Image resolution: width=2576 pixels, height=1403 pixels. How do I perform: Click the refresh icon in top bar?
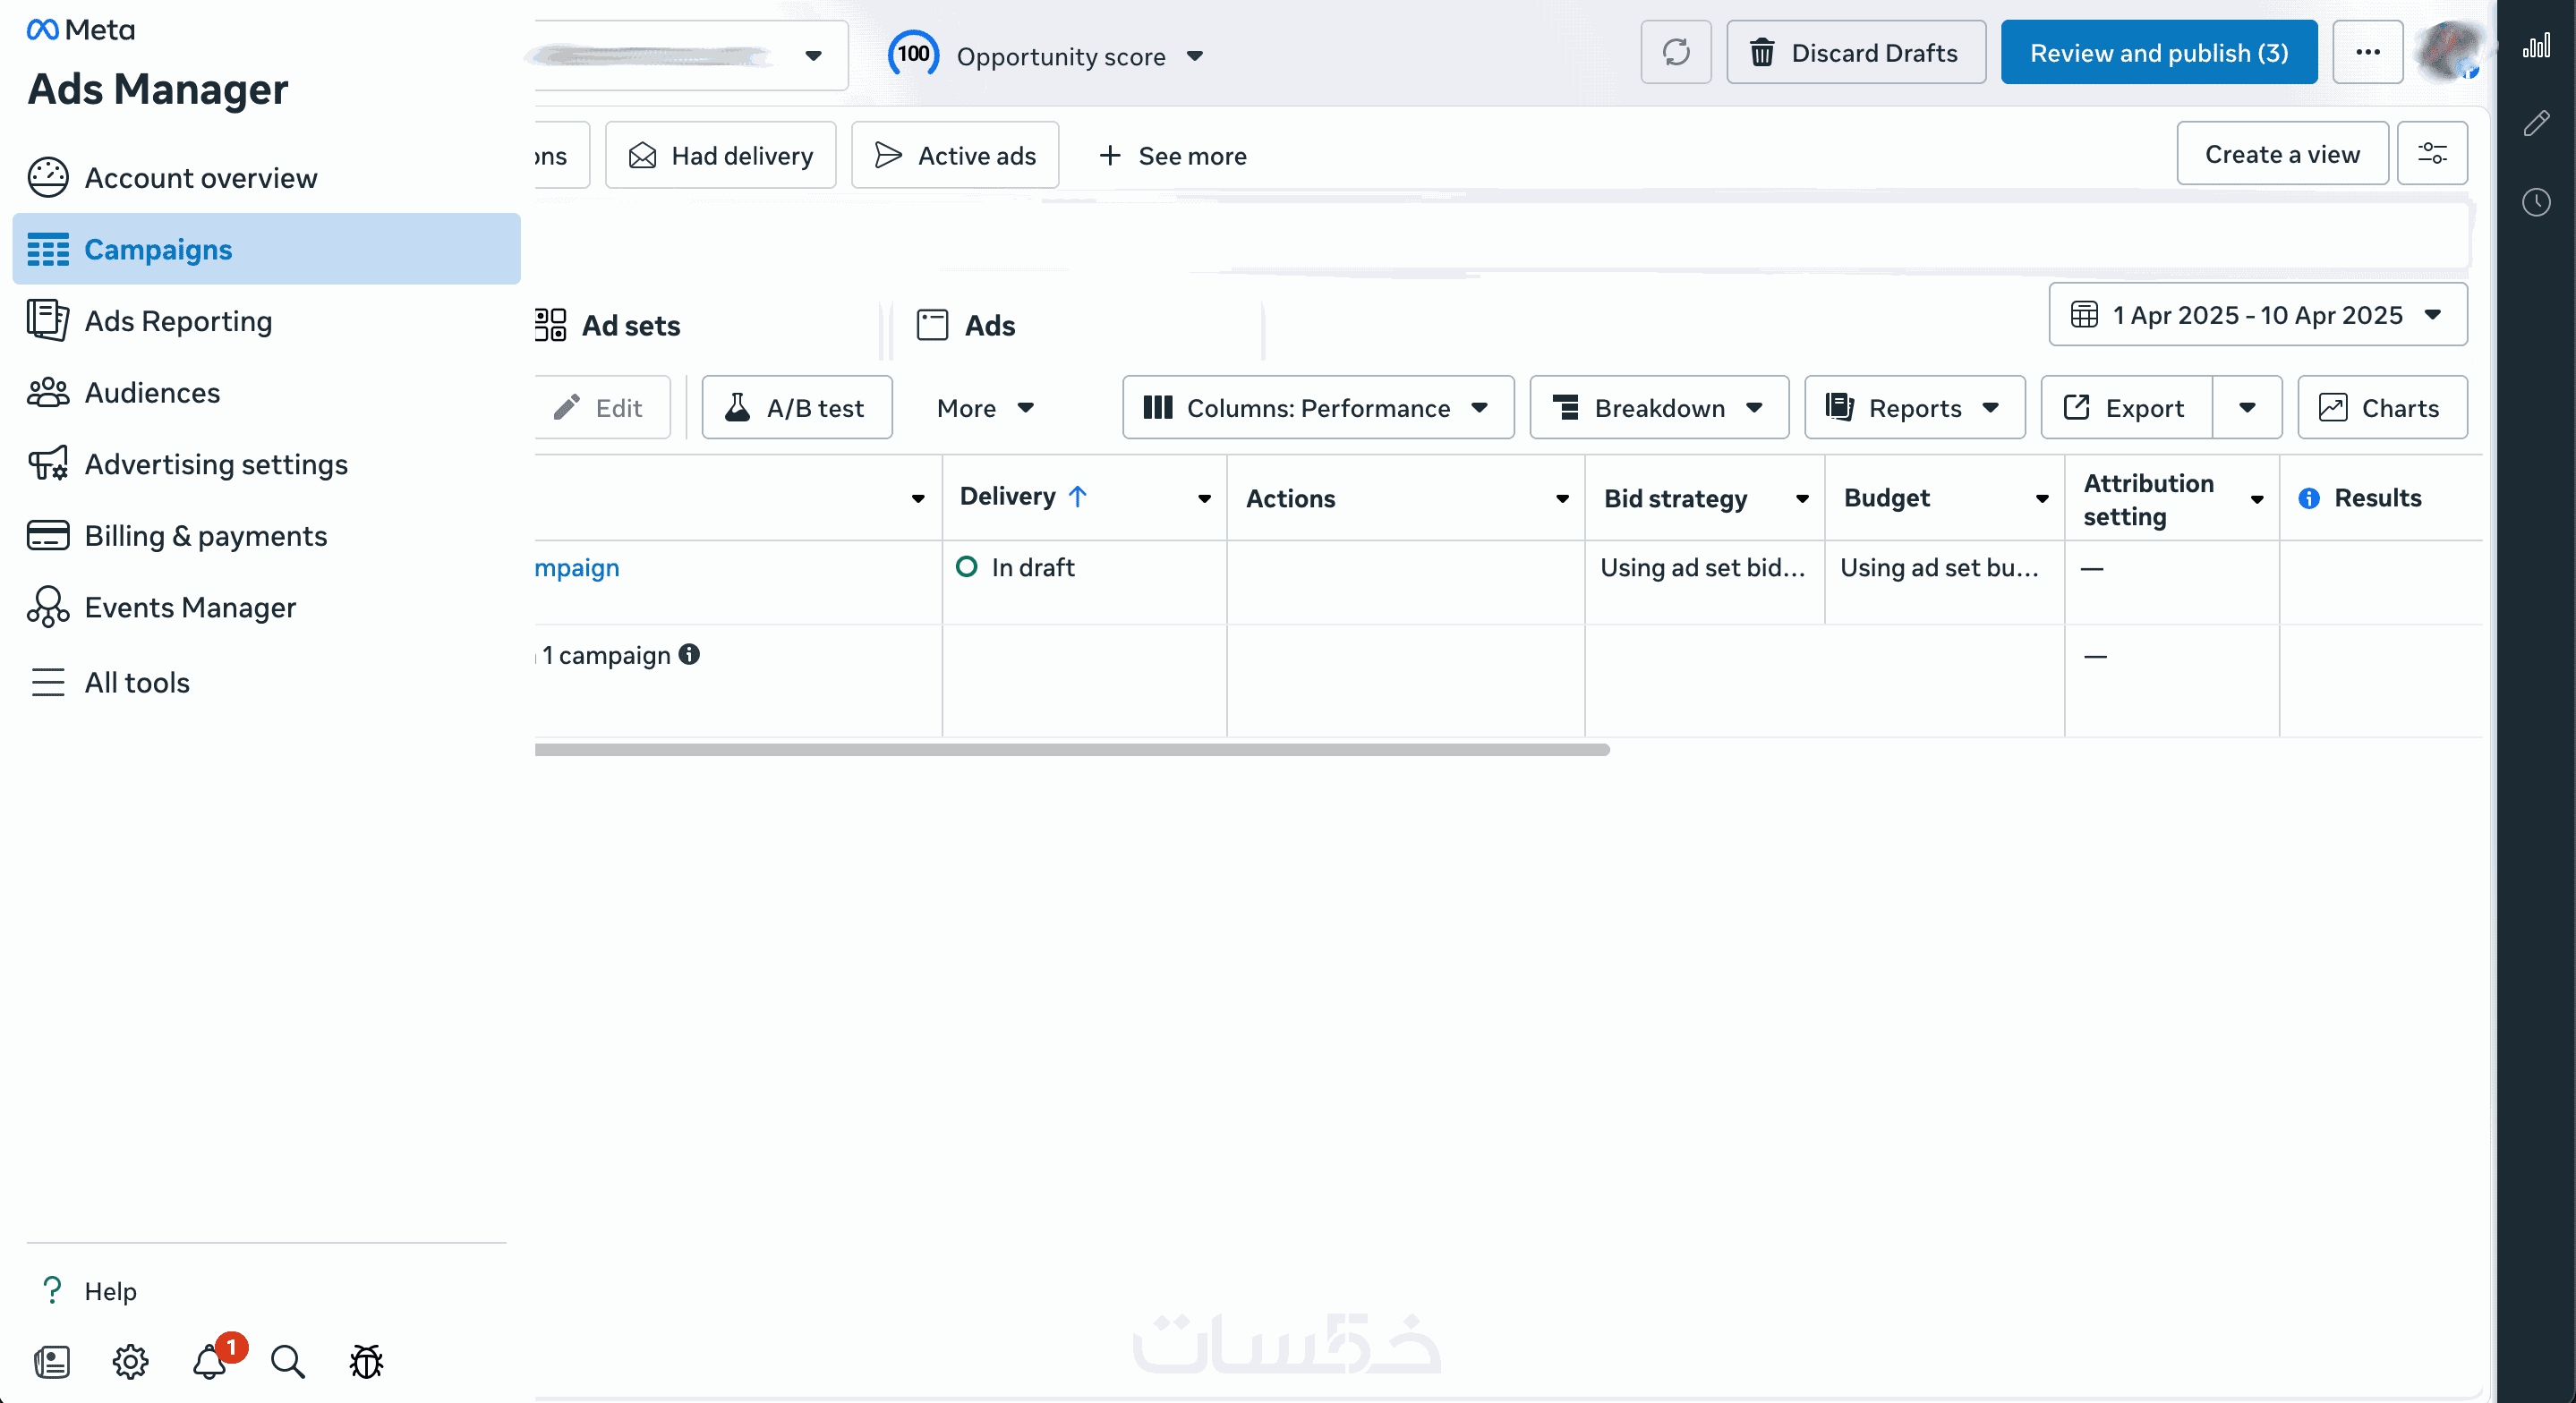[1676, 52]
